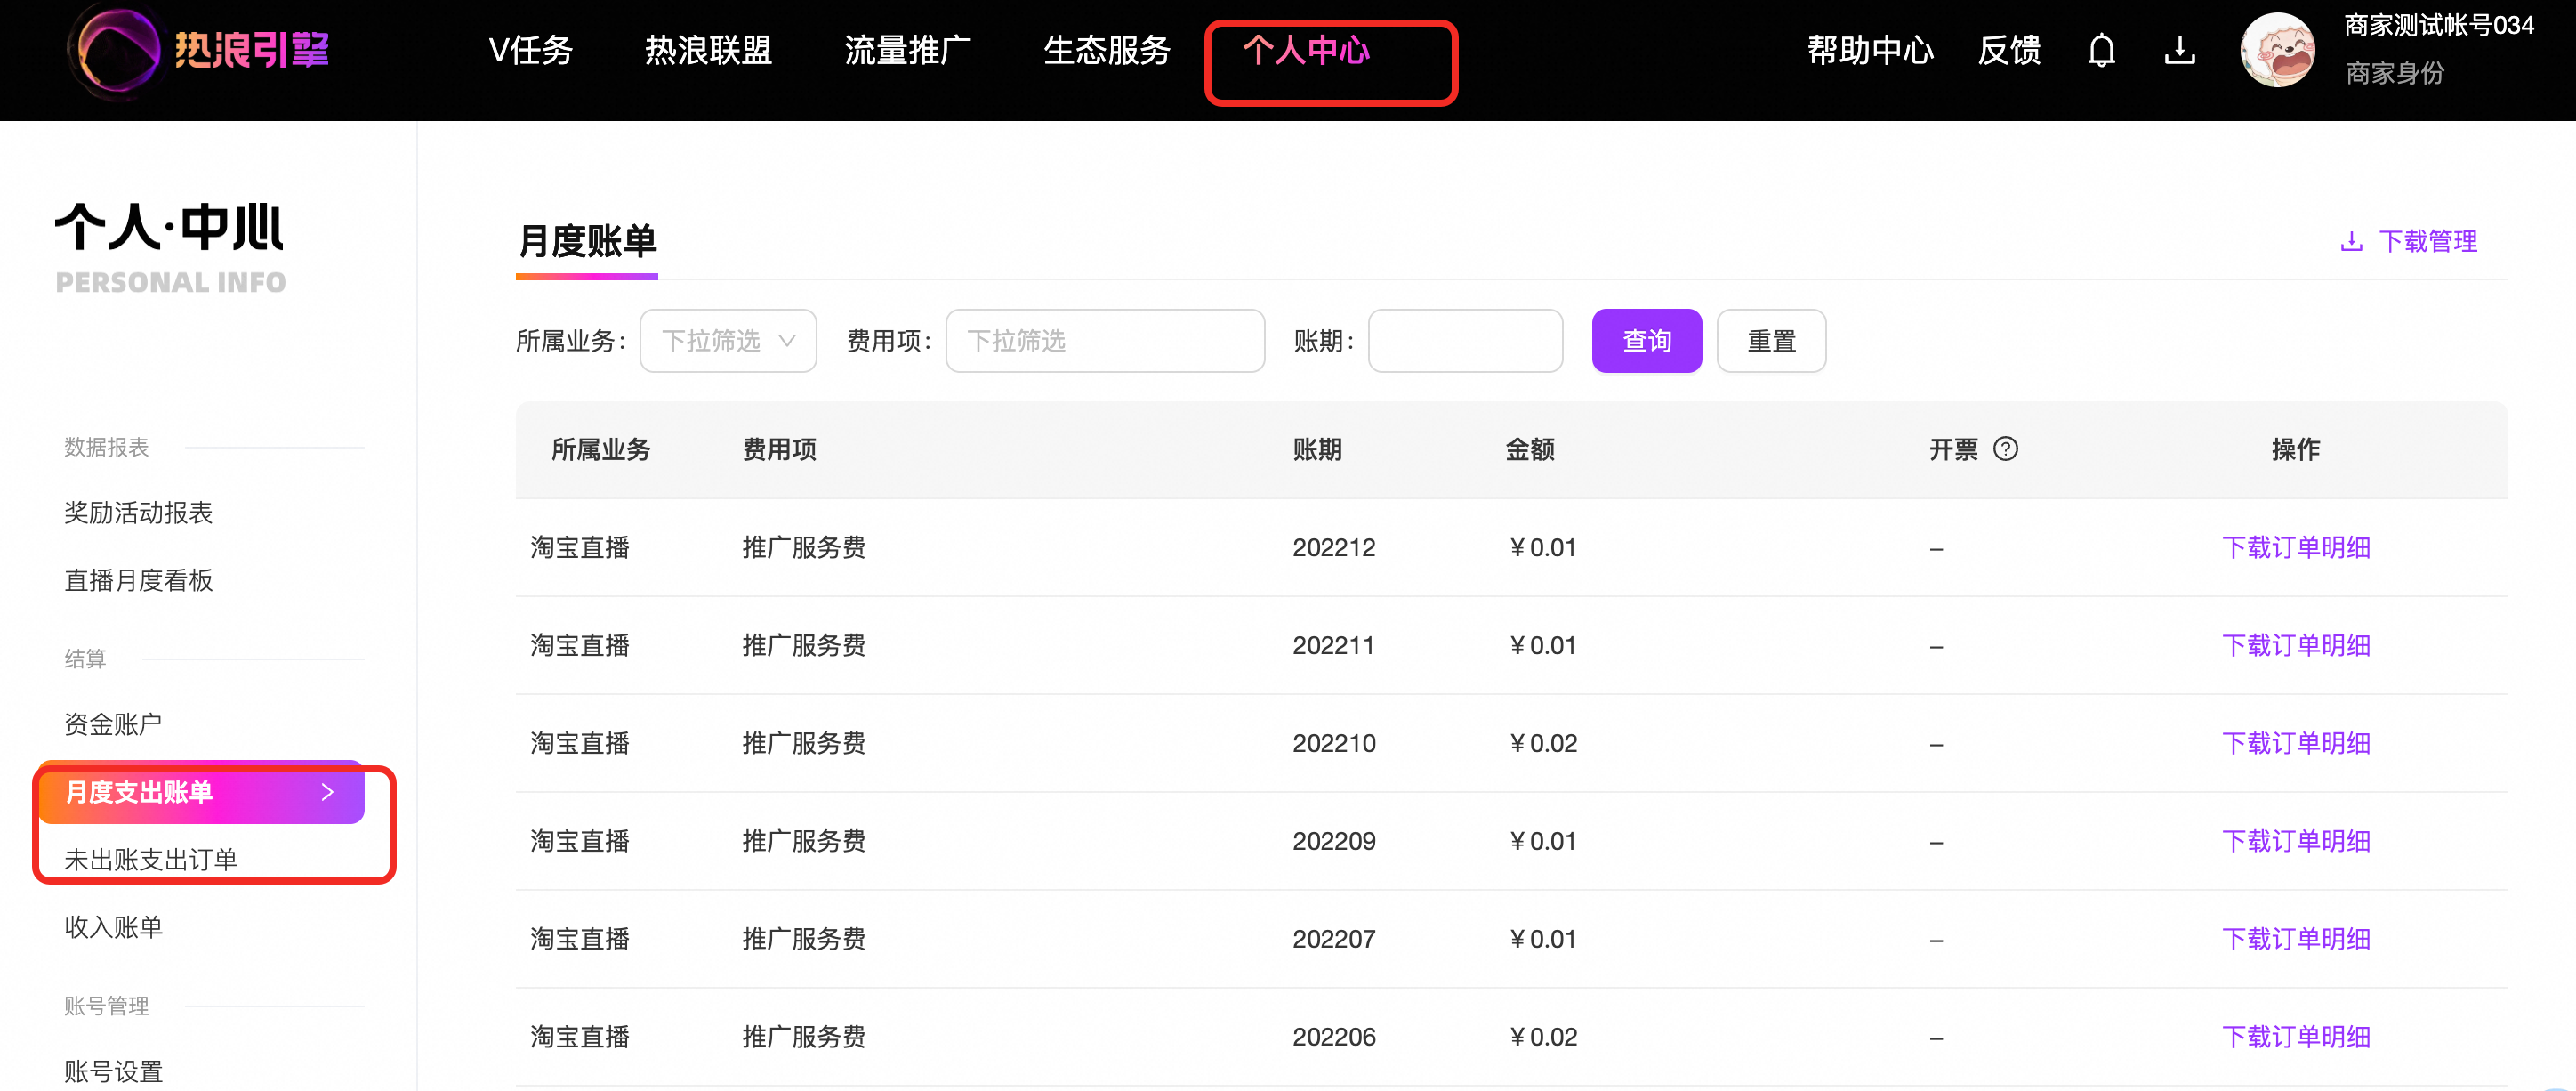
Task: Open the notification bell icon
Action: pos(2101,50)
